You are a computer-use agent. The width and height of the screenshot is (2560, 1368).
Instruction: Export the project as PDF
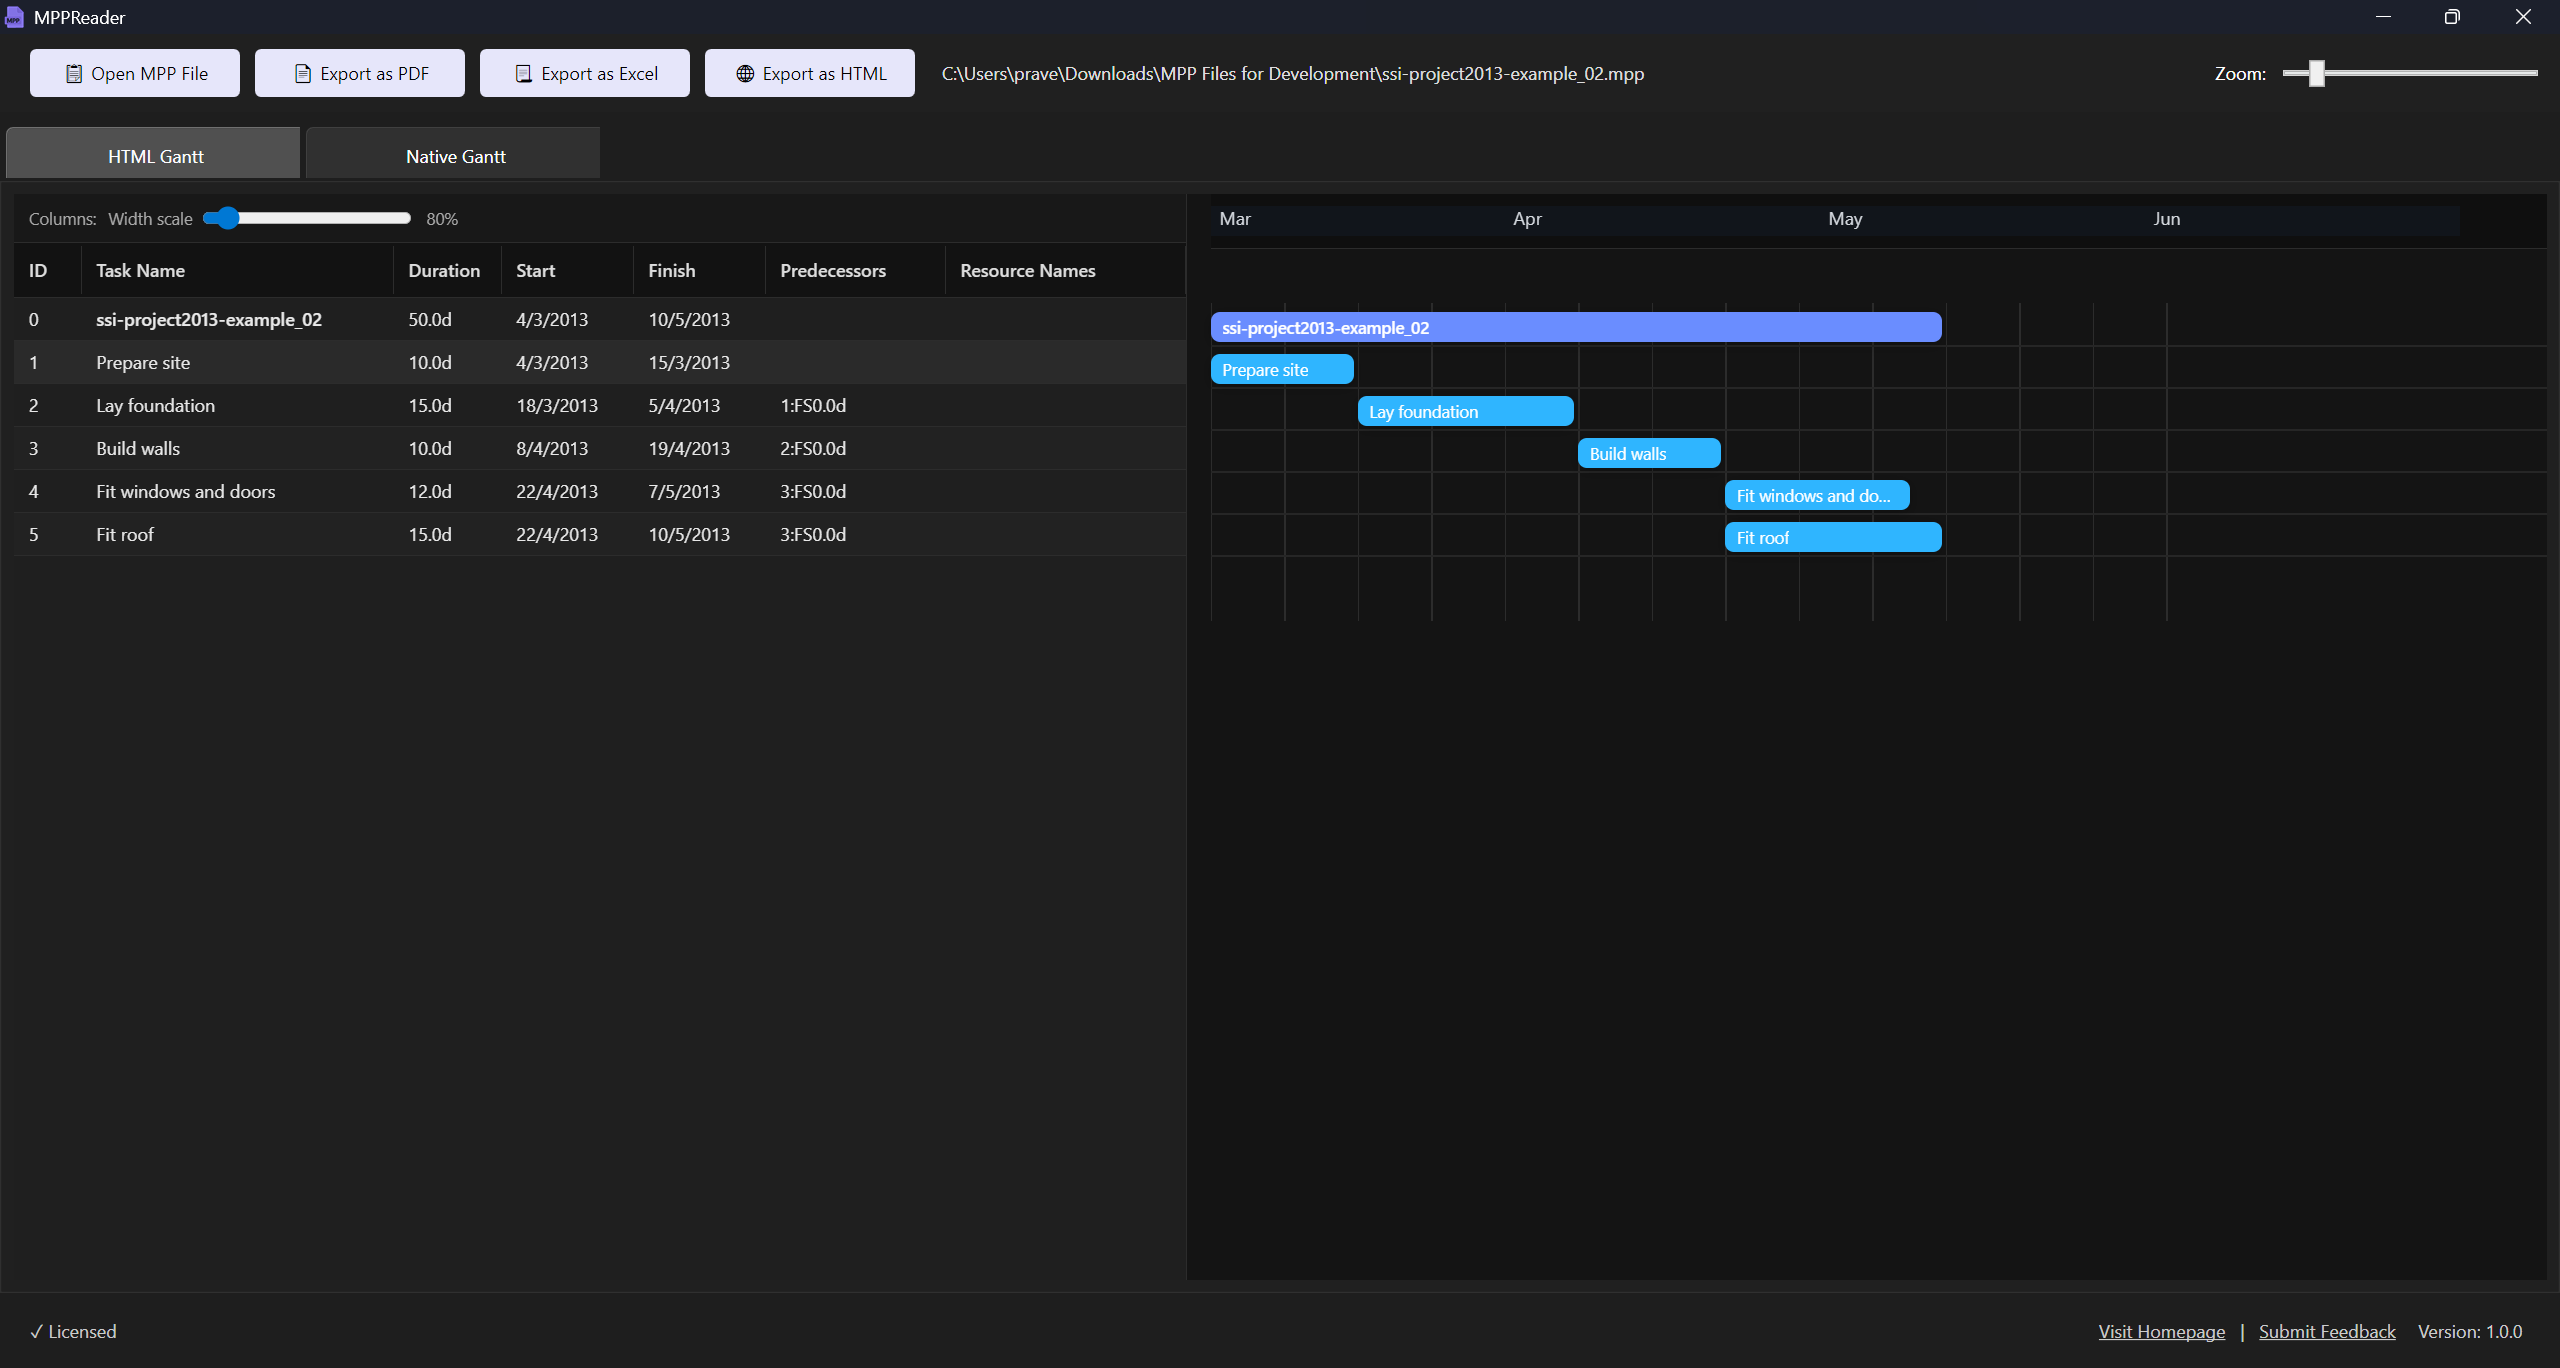click(x=360, y=73)
